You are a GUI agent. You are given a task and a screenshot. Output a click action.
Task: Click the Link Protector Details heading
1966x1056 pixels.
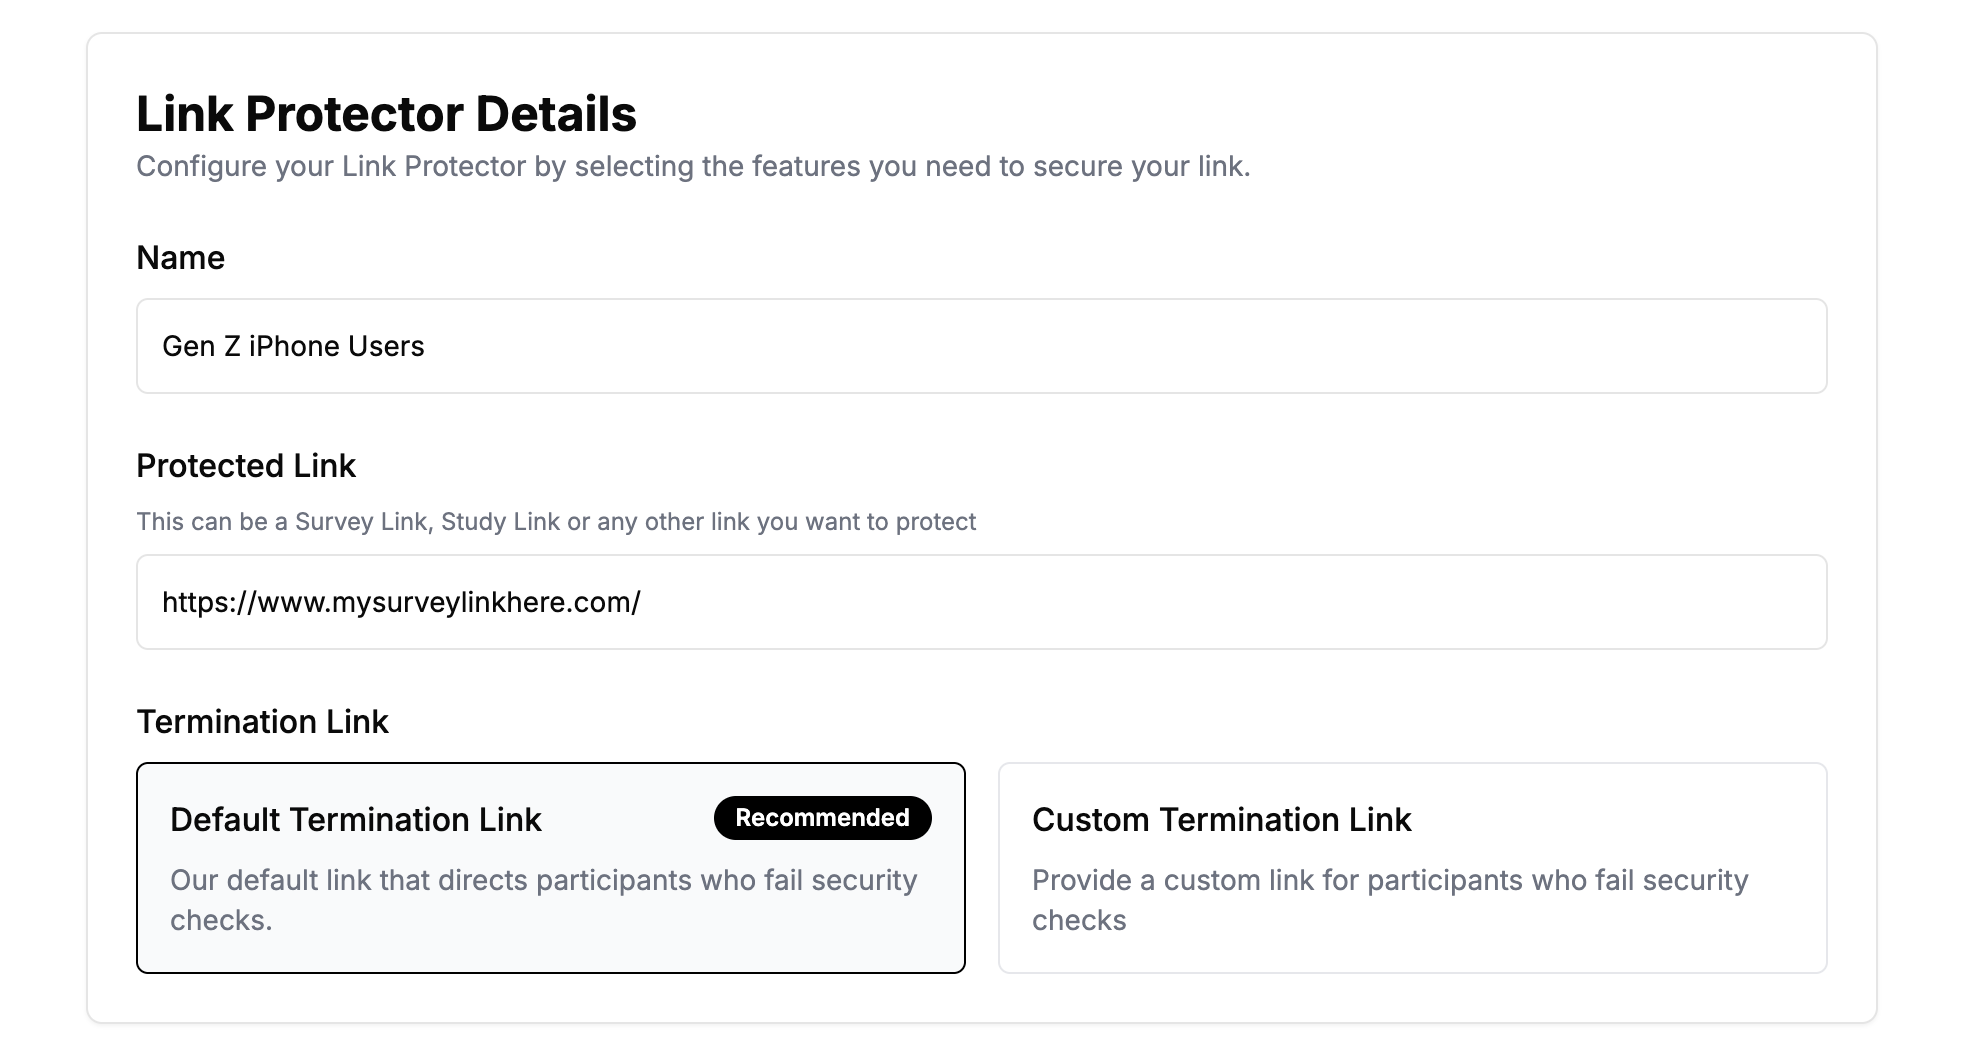(386, 114)
